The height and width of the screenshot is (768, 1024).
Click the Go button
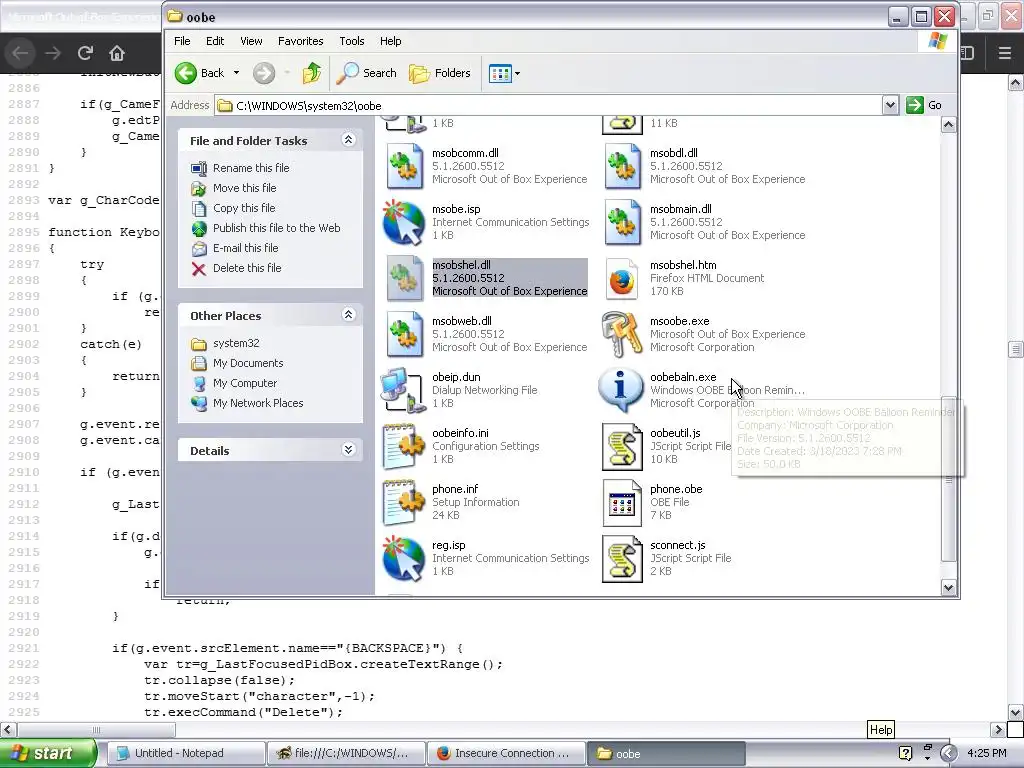coord(924,105)
